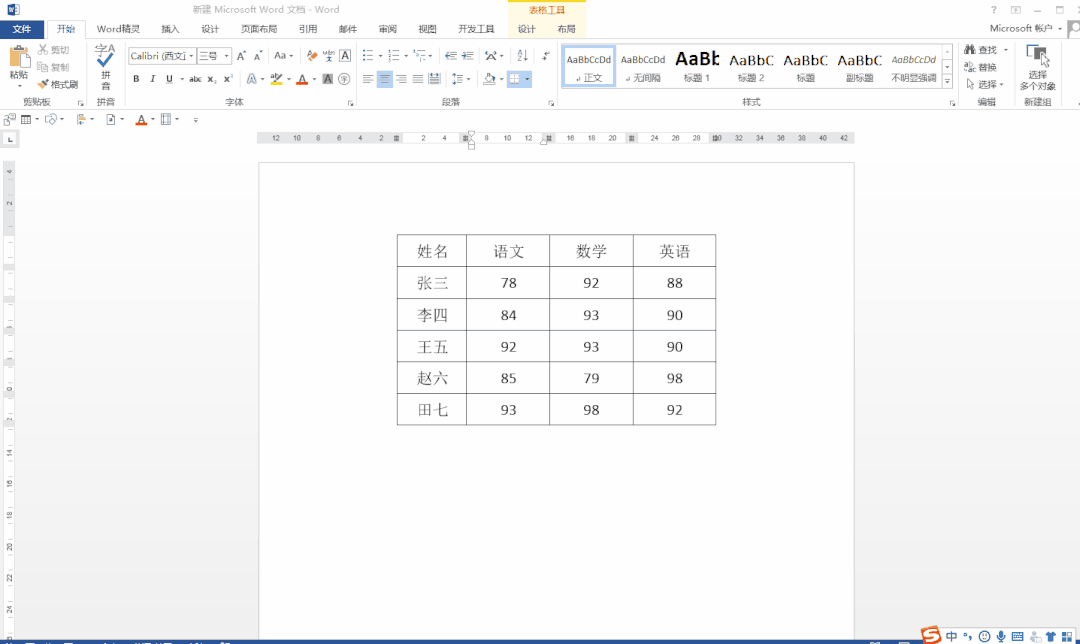Open the borders dropdown arrow
Image resolution: width=1080 pixels, height=644 pixels.
click(527, 79)
